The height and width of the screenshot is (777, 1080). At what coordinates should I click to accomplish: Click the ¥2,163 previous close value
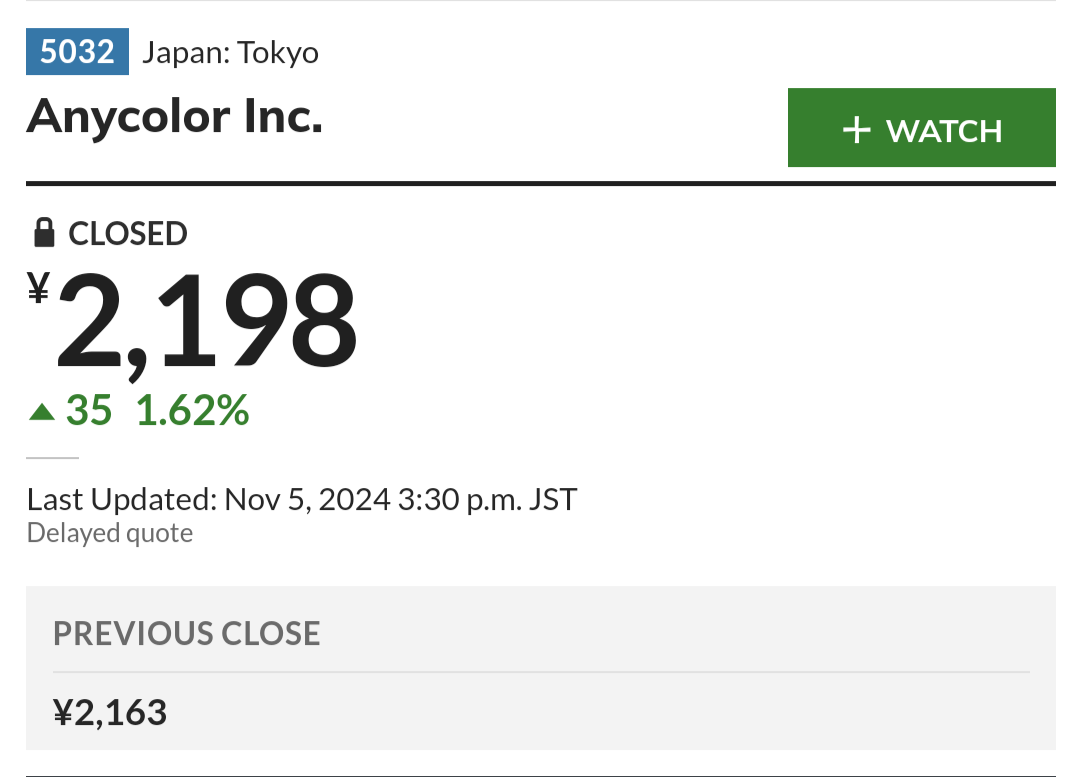[x=110, y=712]
